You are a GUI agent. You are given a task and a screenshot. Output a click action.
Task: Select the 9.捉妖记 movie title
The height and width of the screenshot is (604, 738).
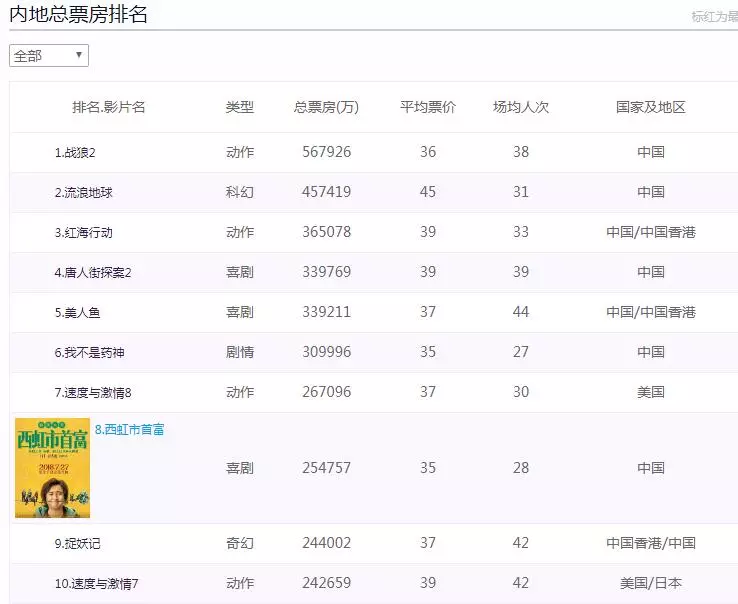point(77,544)
